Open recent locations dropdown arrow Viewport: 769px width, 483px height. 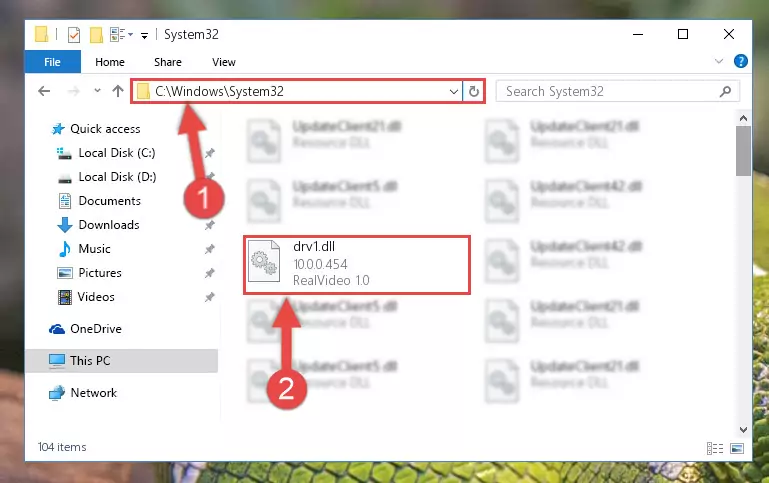pyautogui.click(x=97, y=90)
